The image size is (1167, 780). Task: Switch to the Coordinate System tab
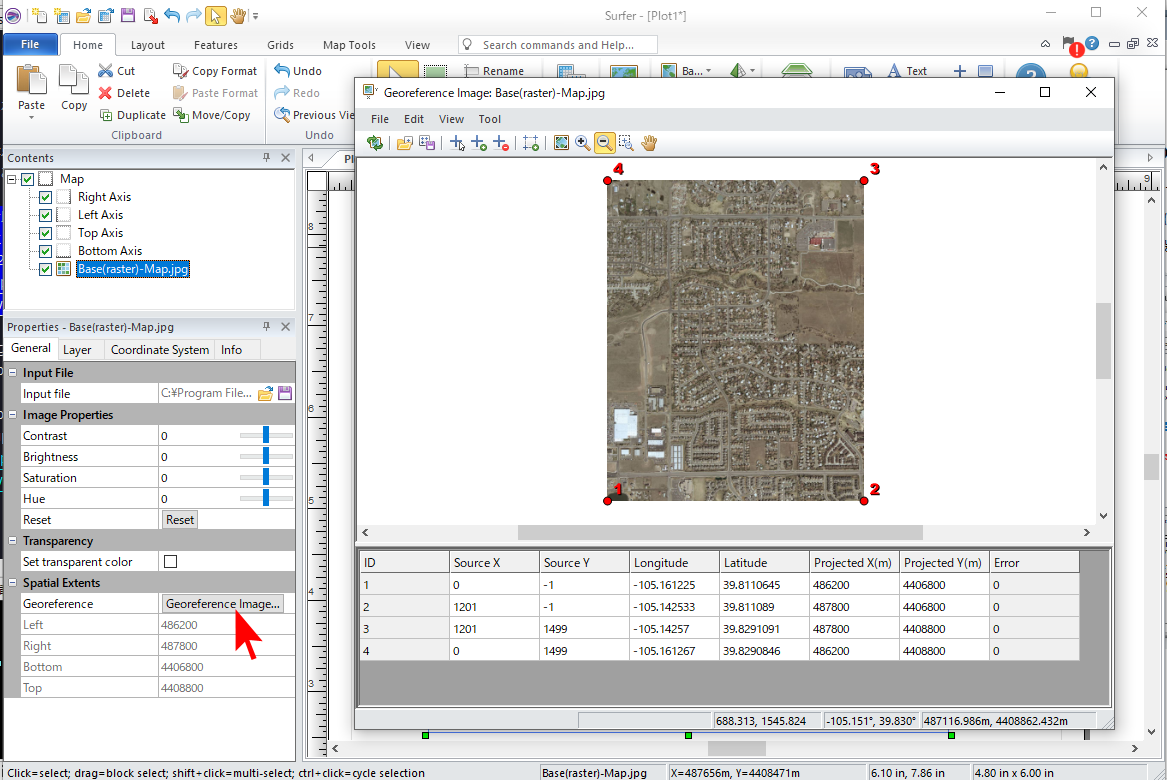click(160, 350)
